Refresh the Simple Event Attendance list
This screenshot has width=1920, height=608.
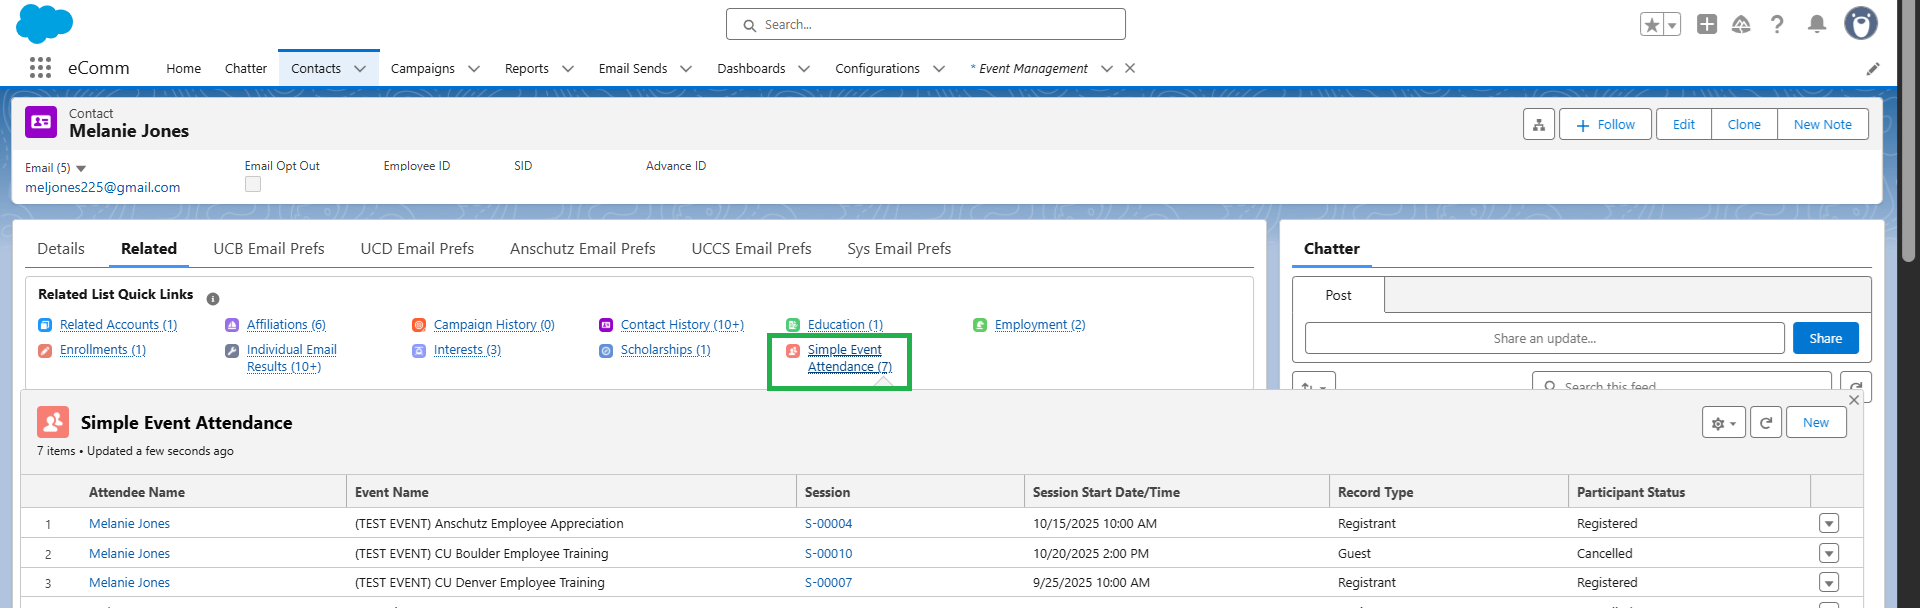[1766, 422]
